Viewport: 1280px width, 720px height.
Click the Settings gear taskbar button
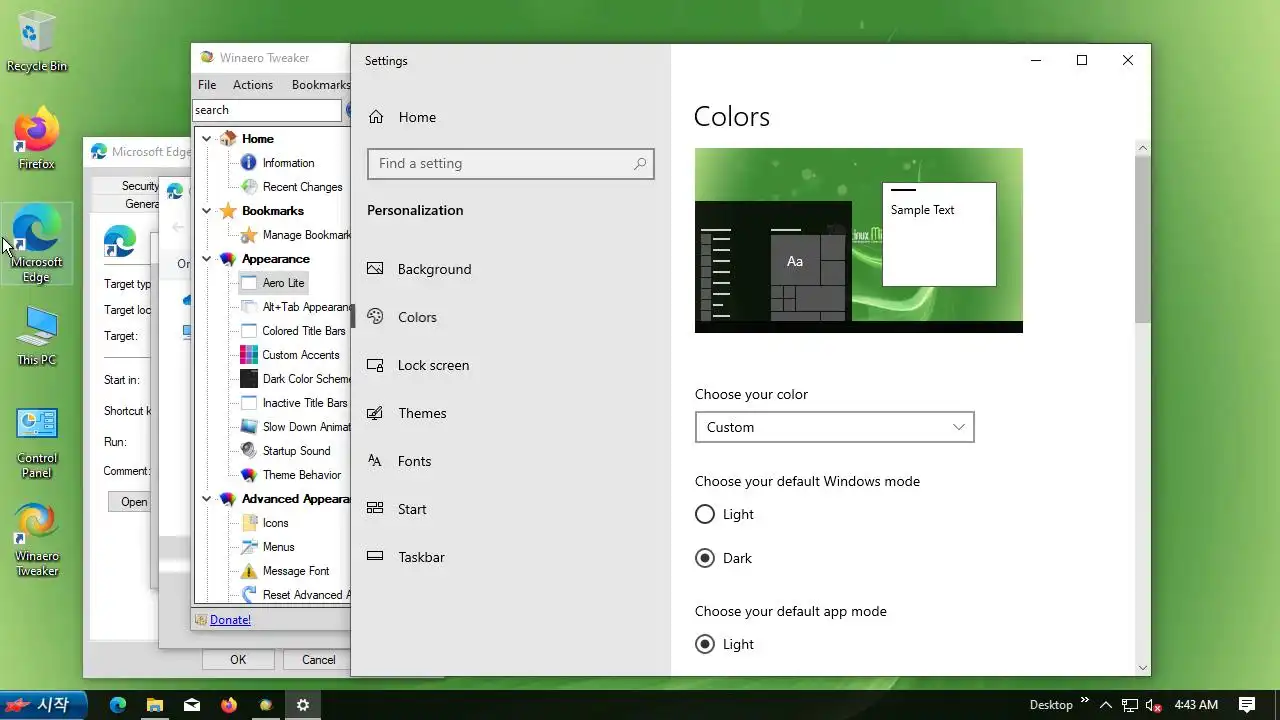pos(303,705)
